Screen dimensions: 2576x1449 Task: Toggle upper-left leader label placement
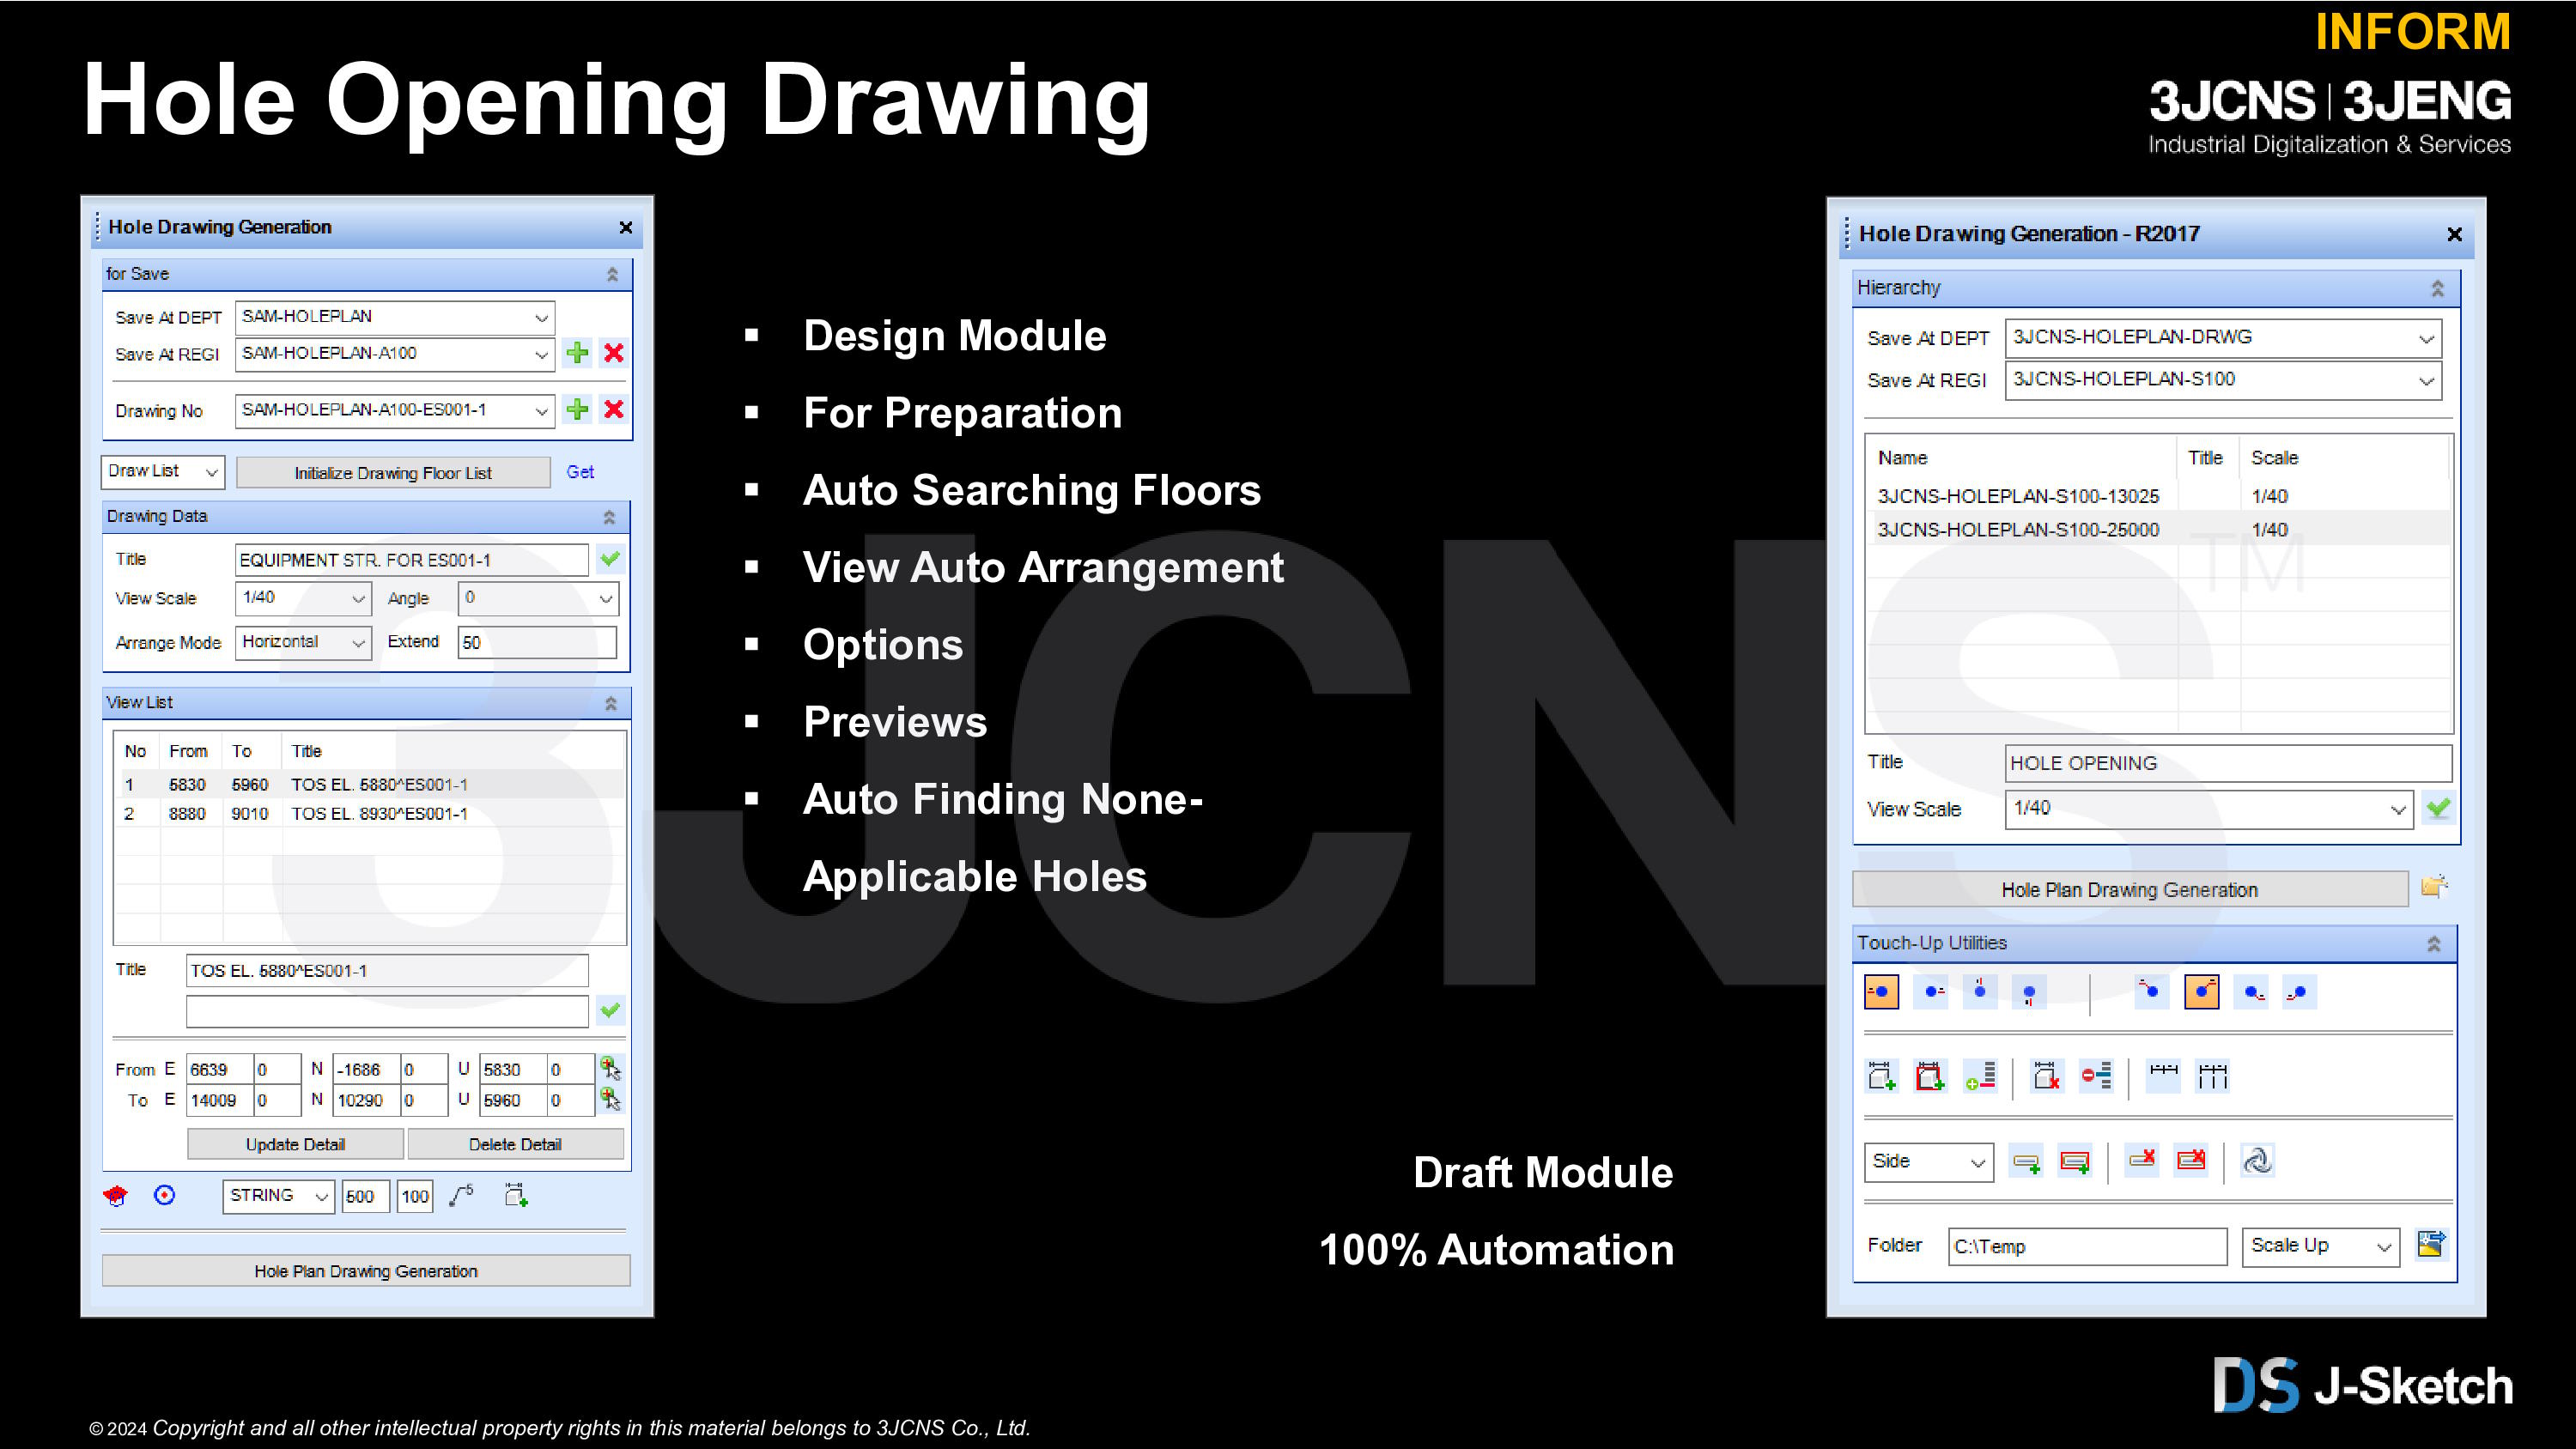click(x=2151, y=992)
